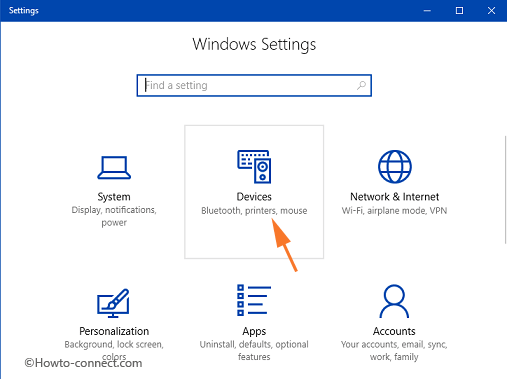This screenshot has width=507, height=379.
Task: Minimize the Settings window
Action: [427, 11]
